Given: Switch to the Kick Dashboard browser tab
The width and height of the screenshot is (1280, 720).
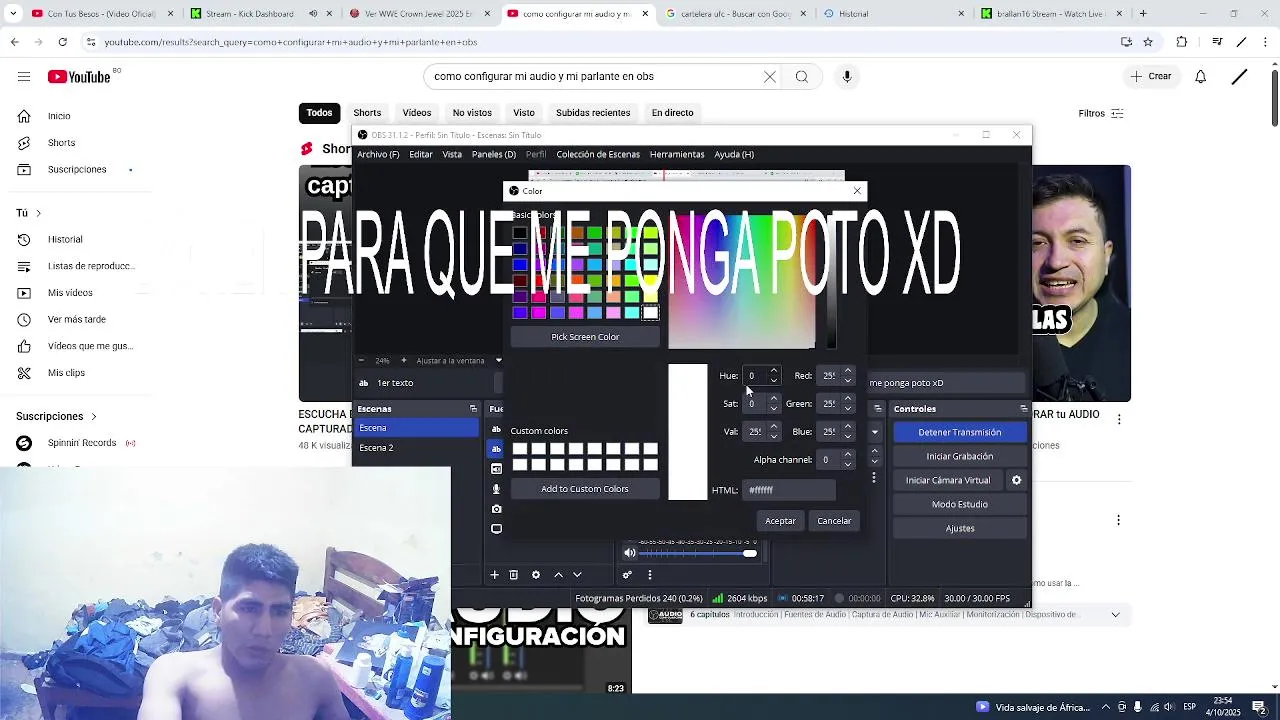Looking at the screenshot, I should [250, 14].
